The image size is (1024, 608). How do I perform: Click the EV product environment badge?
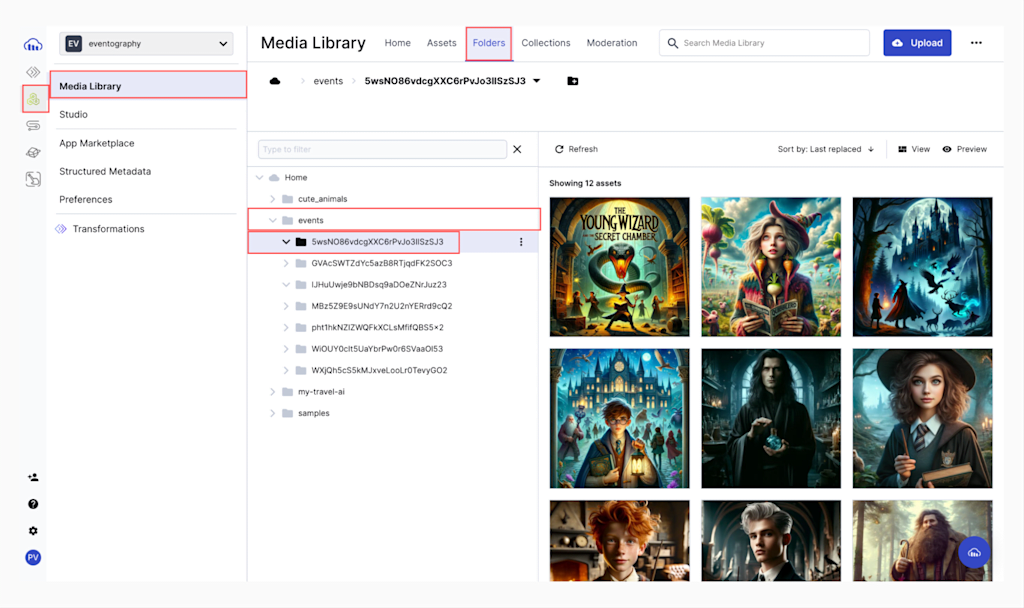[73, 44]
